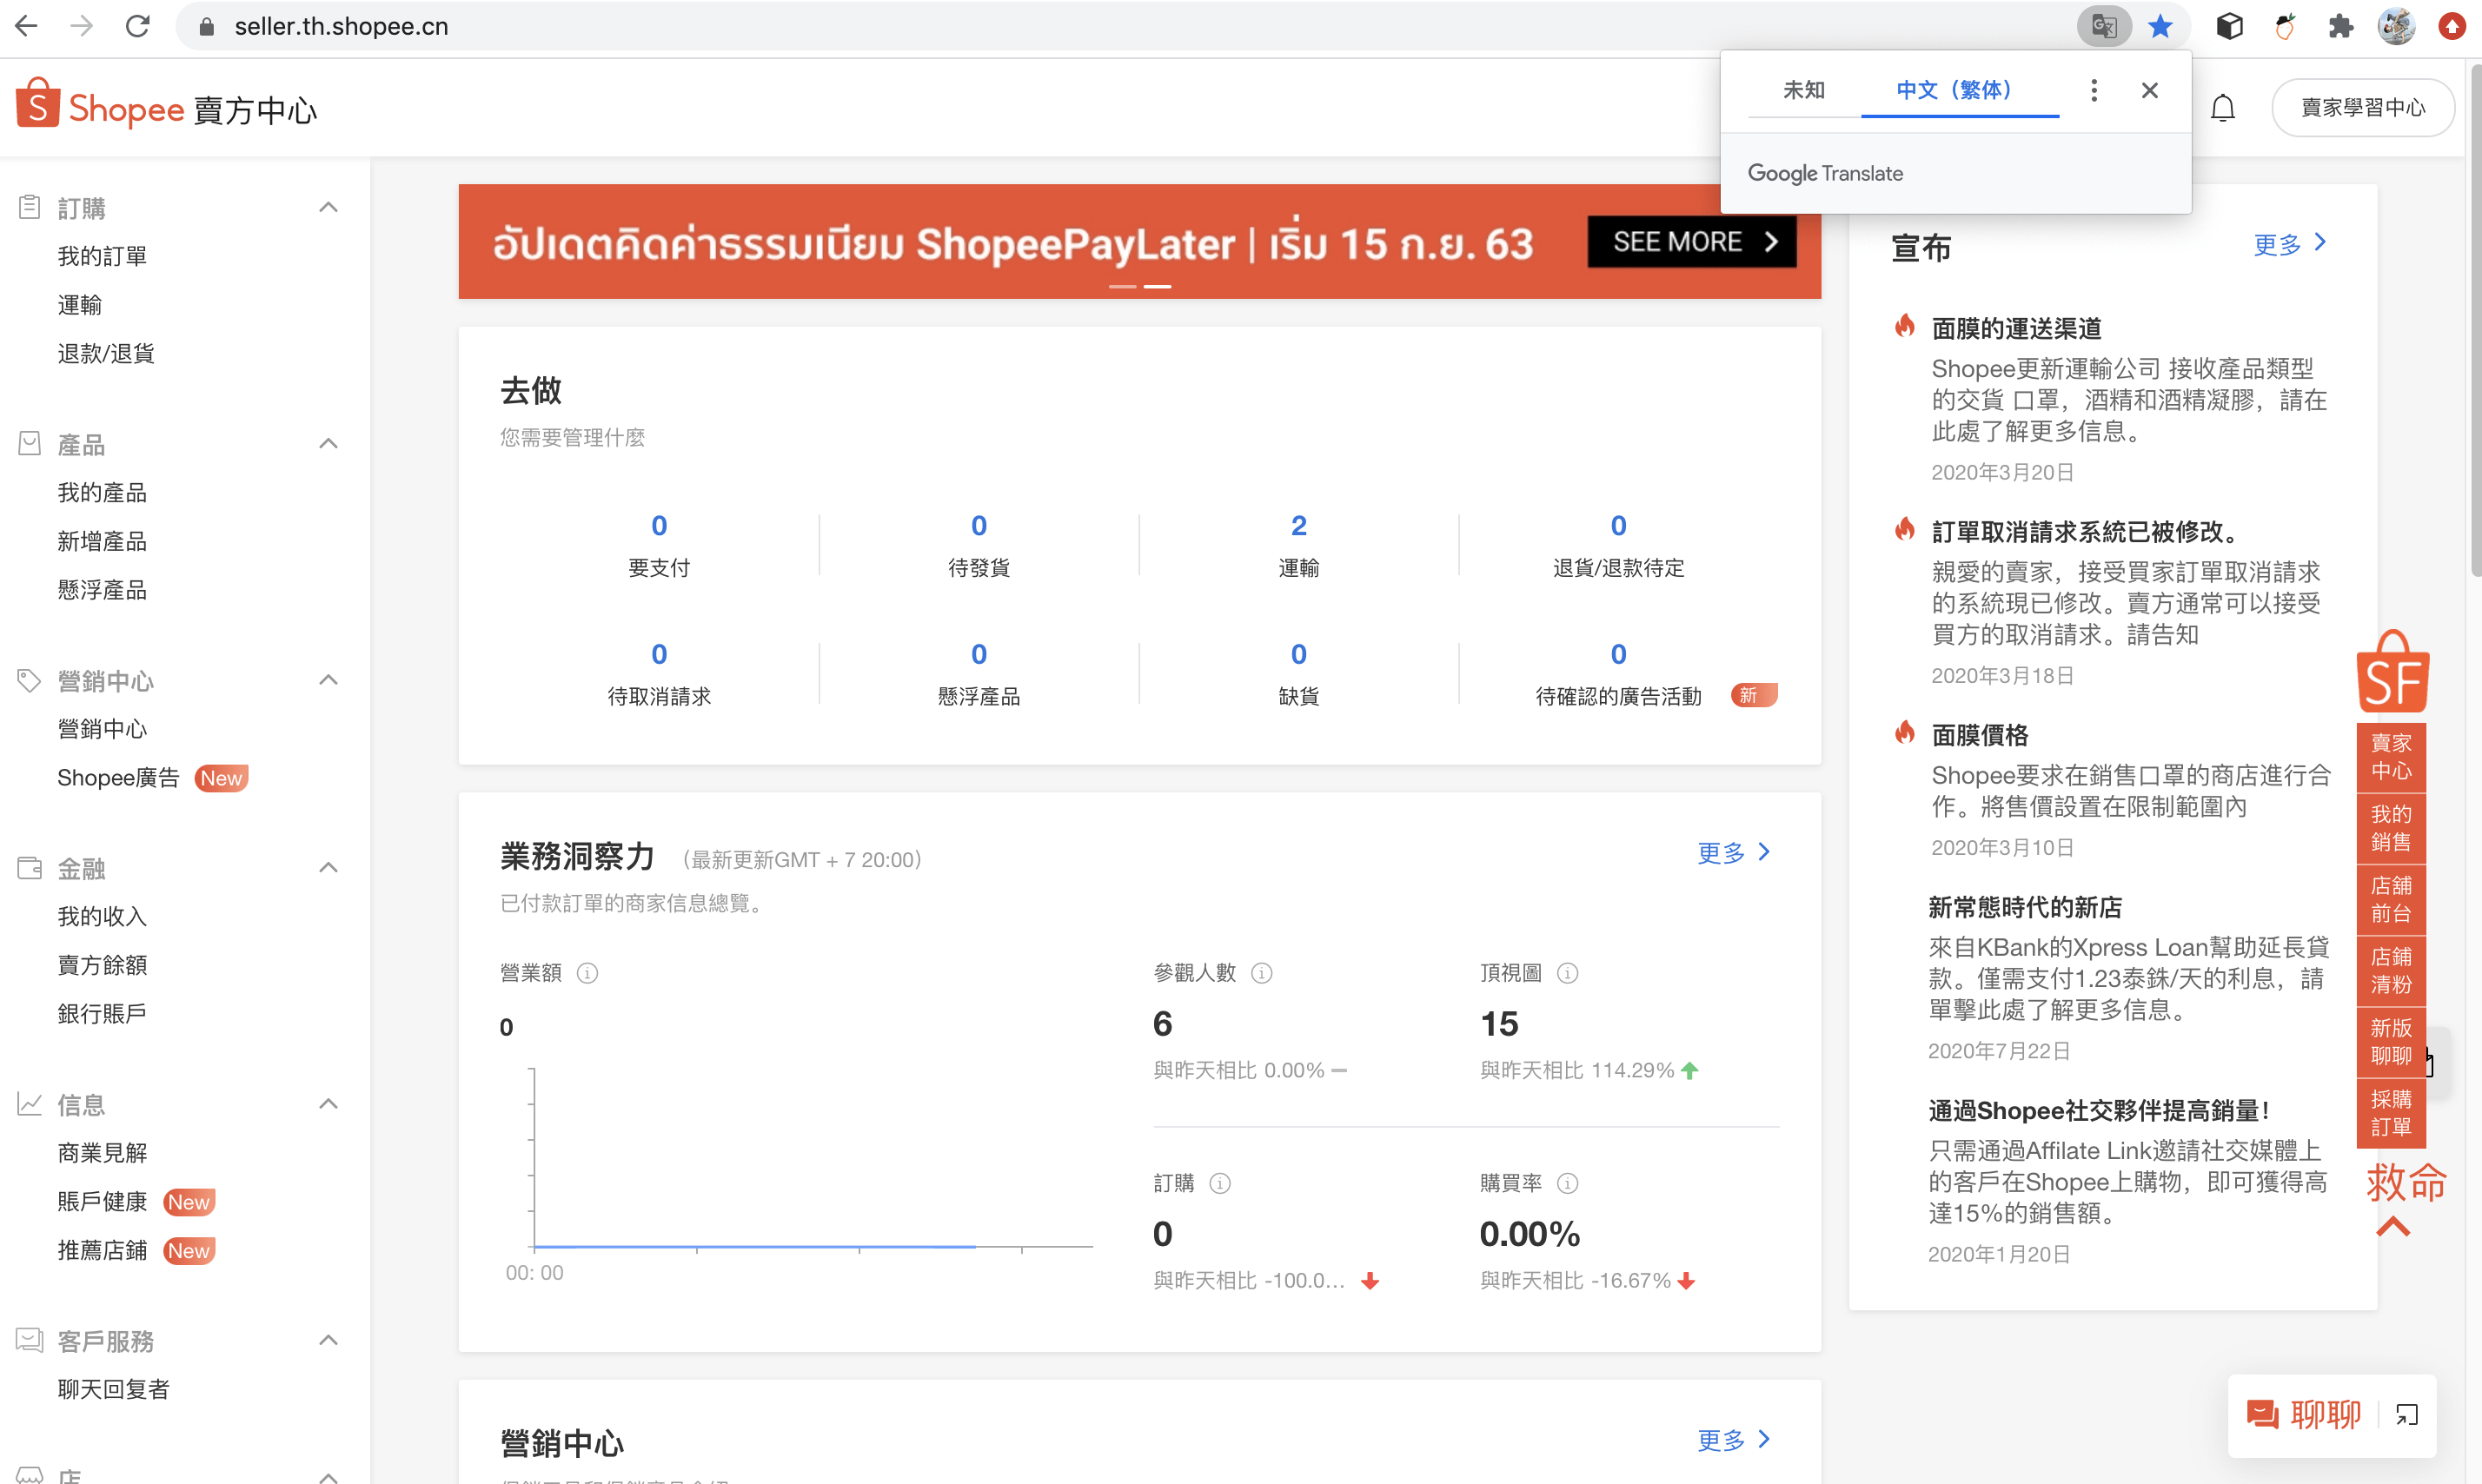Click the Google Translate icon in address bar

[2104, 26]
